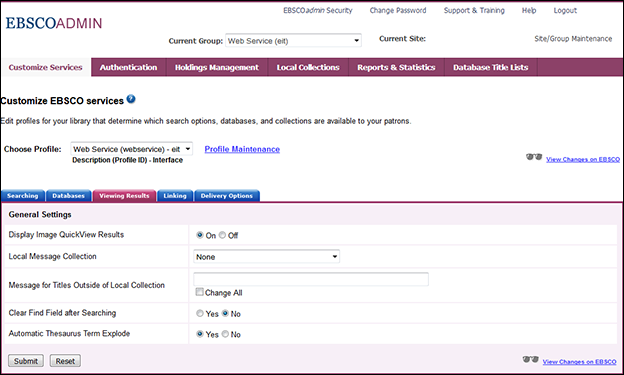Turn Display Image QuickView Results Off

pos(222,235)
